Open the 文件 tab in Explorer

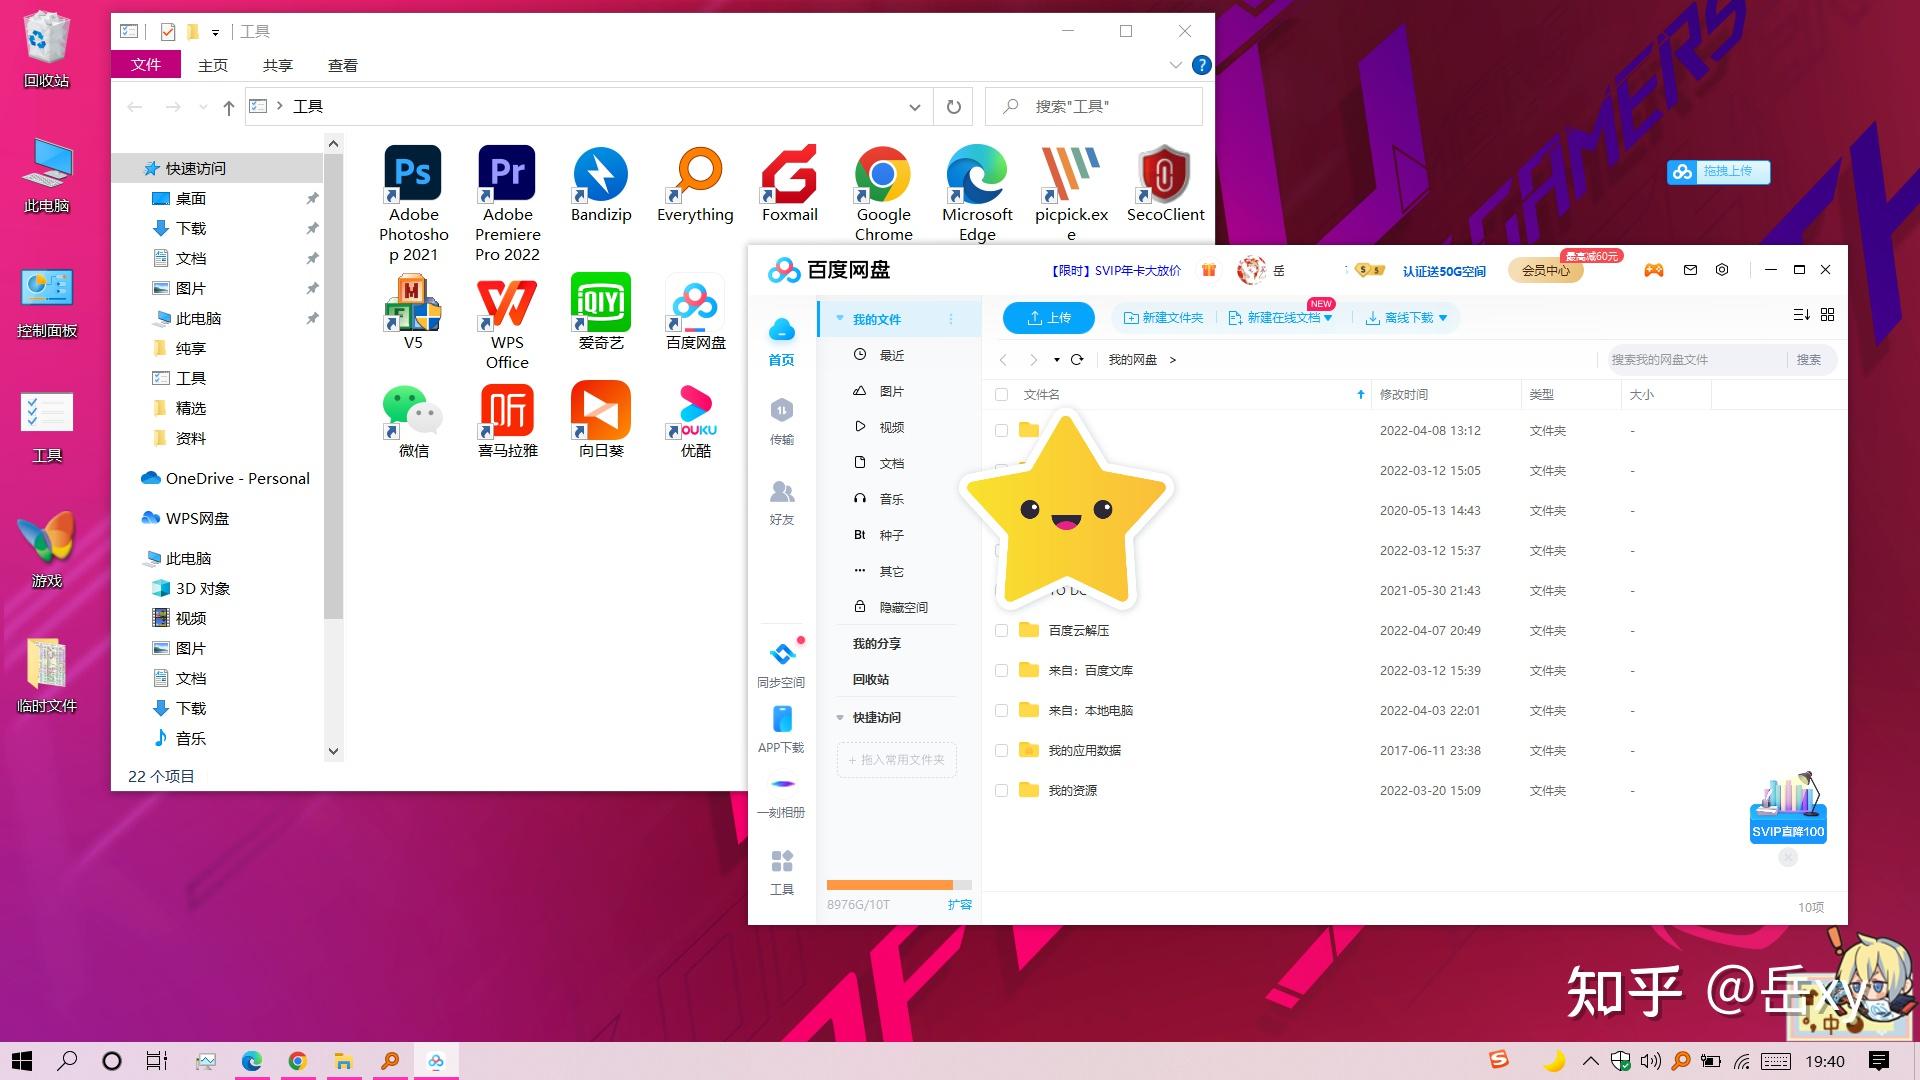pyautogui.click(x=146, y=65)
